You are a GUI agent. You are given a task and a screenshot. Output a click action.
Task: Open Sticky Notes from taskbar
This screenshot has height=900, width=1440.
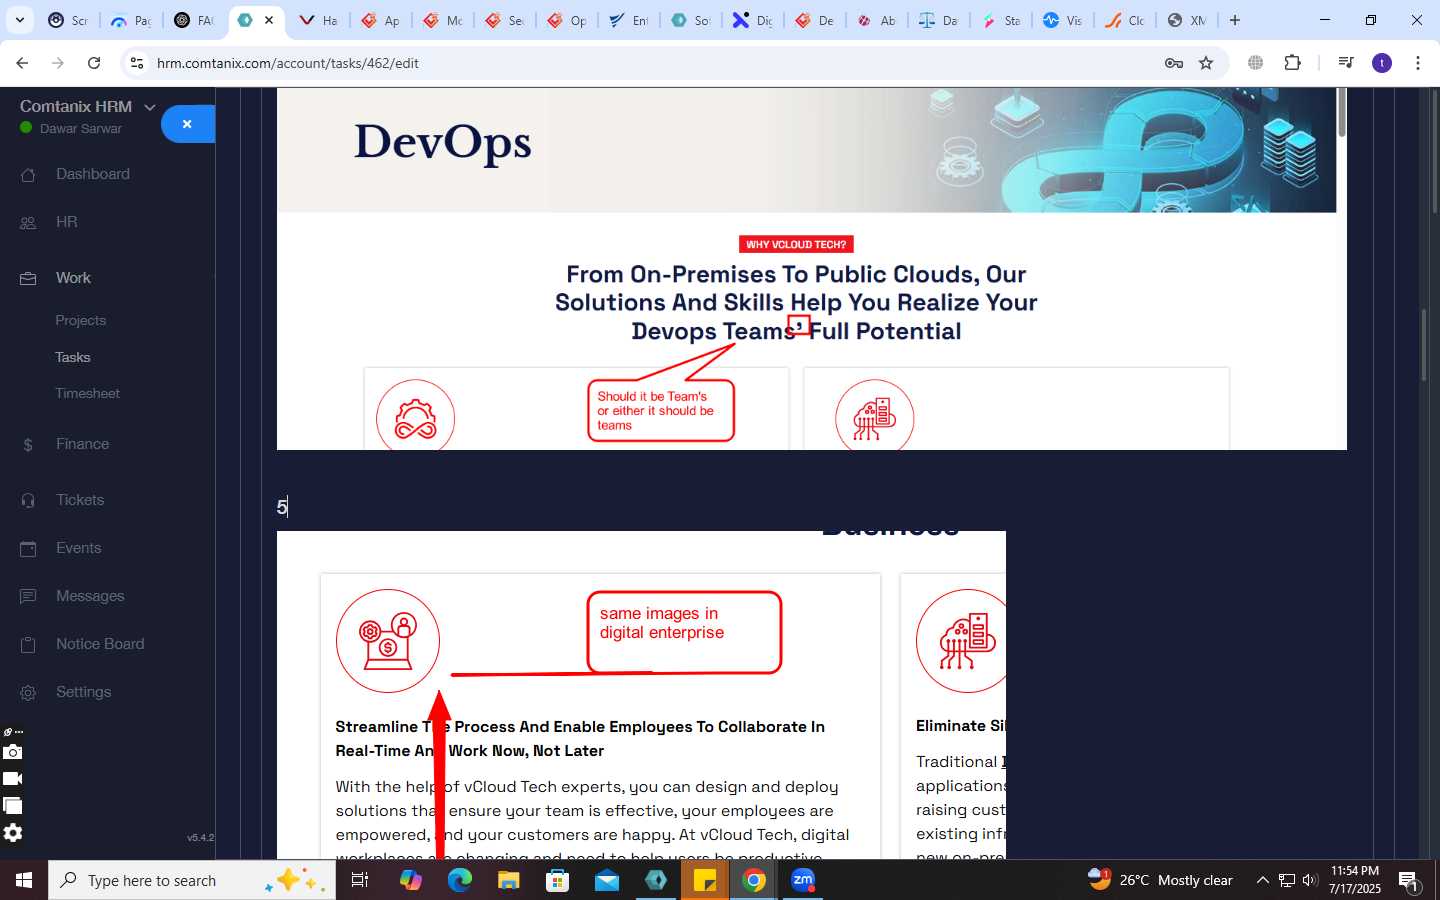point(705,880)
